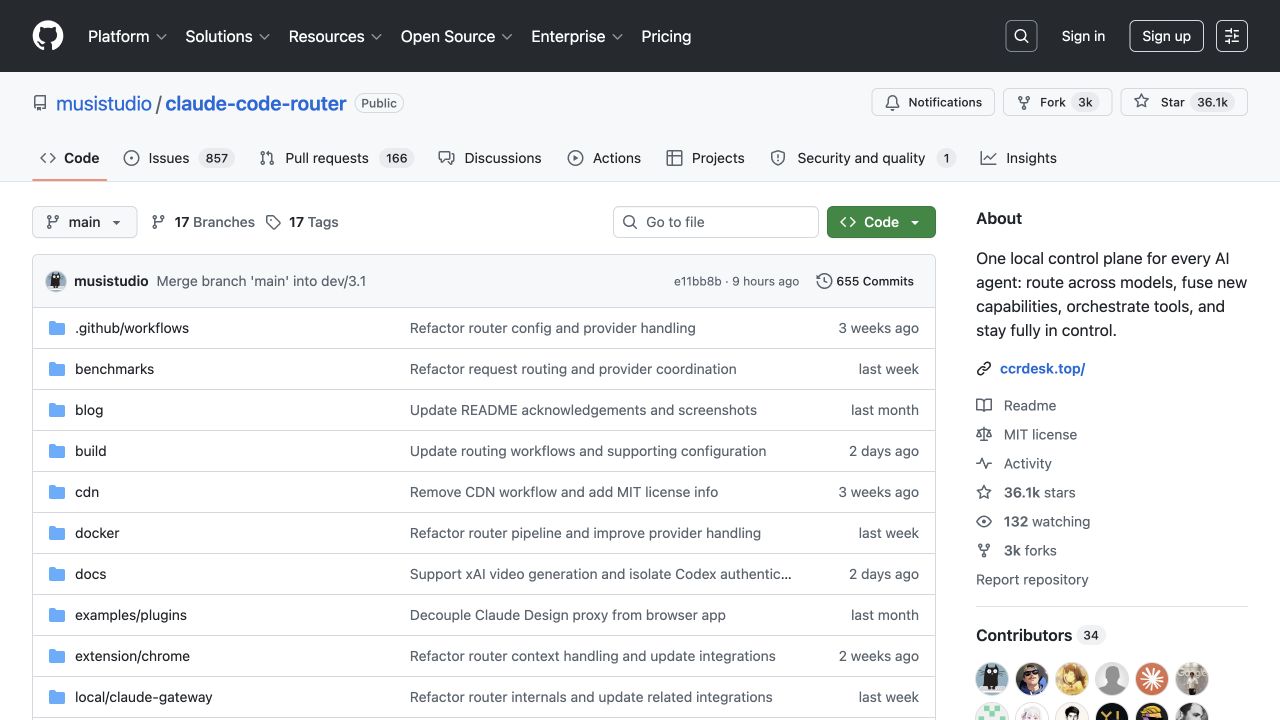The width and height of the screenshot is (1280, 720).
Task: Click the Sign in link
Action: point(1083,36)
